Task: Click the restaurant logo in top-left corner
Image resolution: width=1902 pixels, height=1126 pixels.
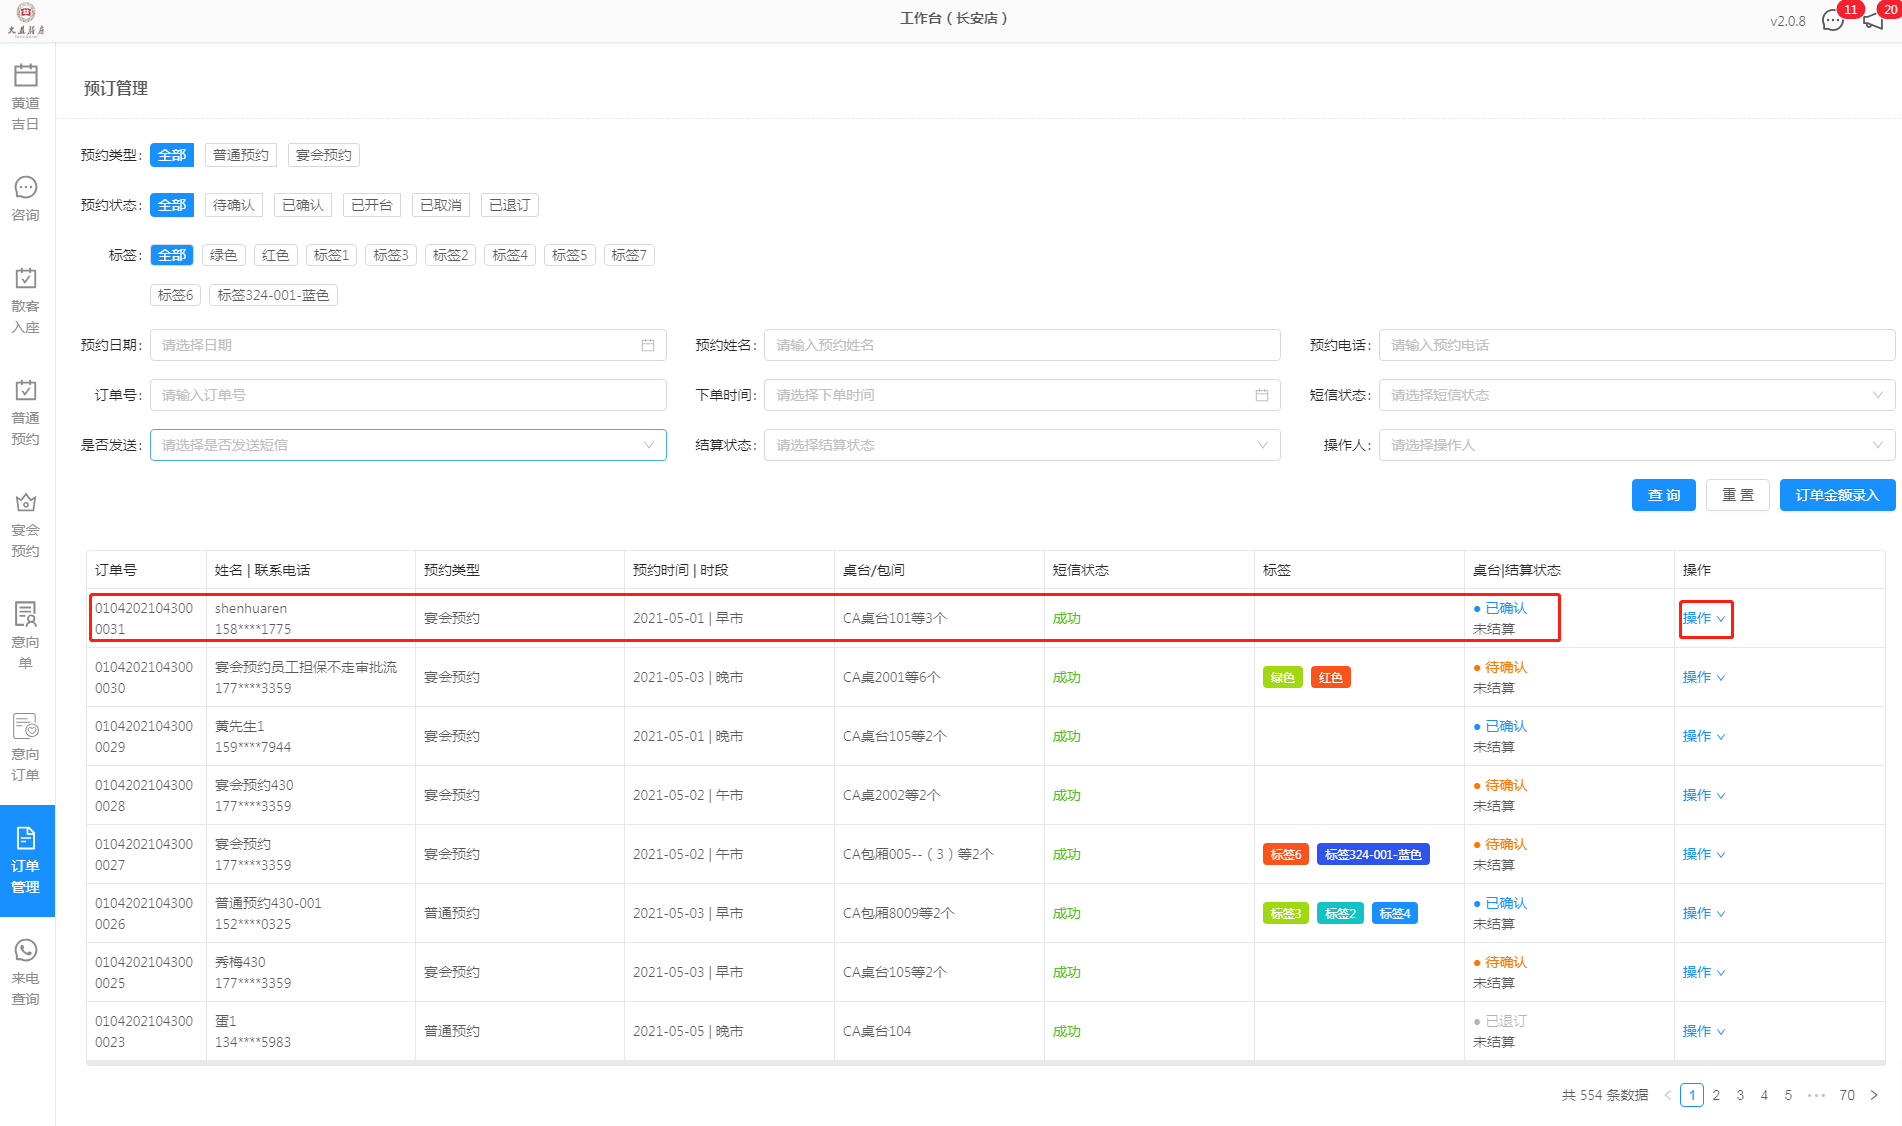Action: (x=26, y=19)
